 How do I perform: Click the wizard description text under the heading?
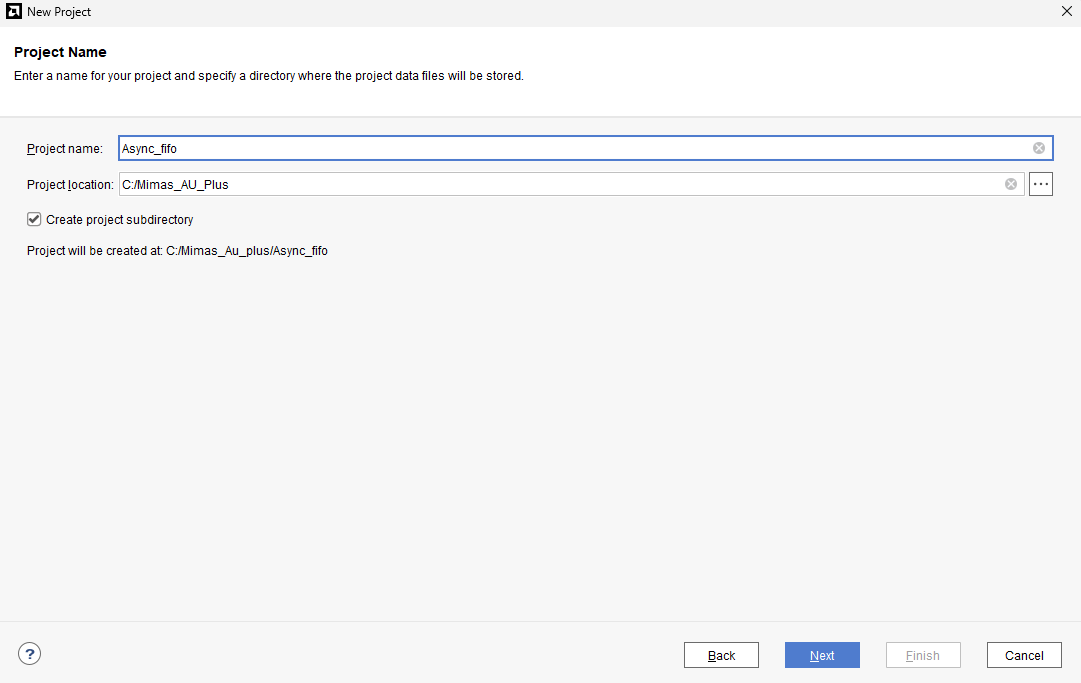click(x=268, y=76)
